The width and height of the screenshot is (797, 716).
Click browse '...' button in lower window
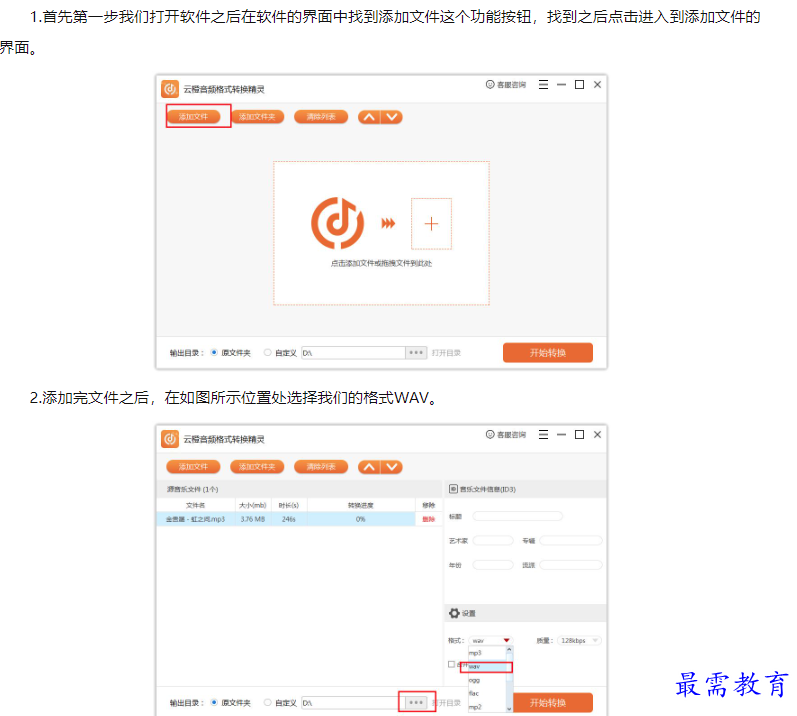(x=416, y=703)
